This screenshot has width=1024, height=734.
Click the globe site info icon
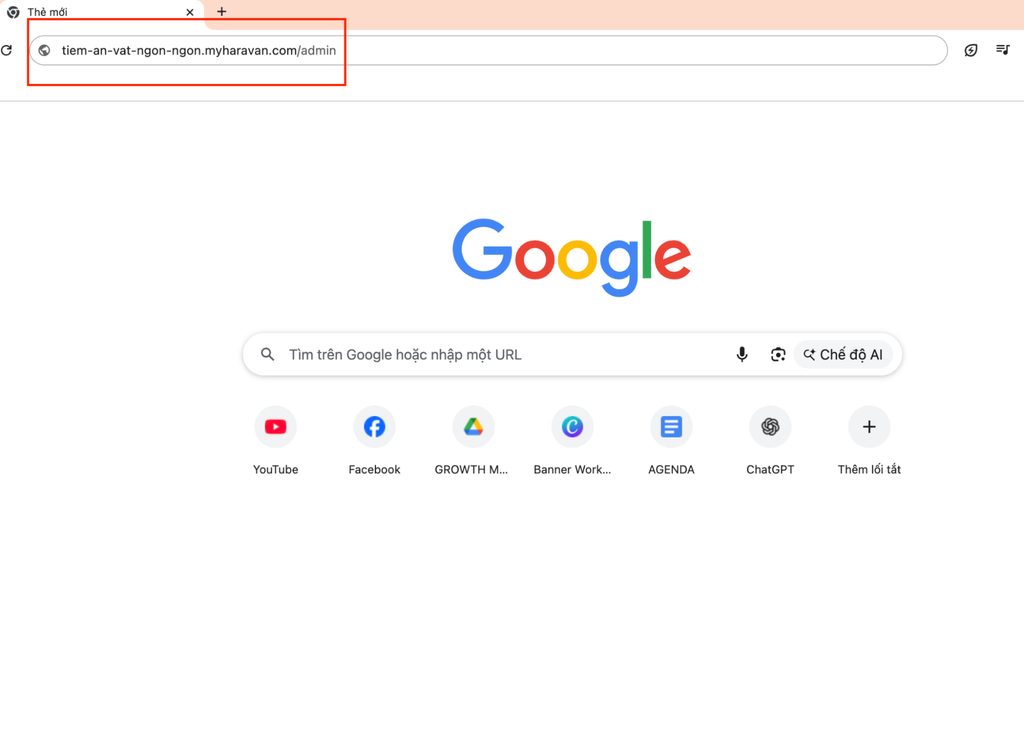point(44,50)
